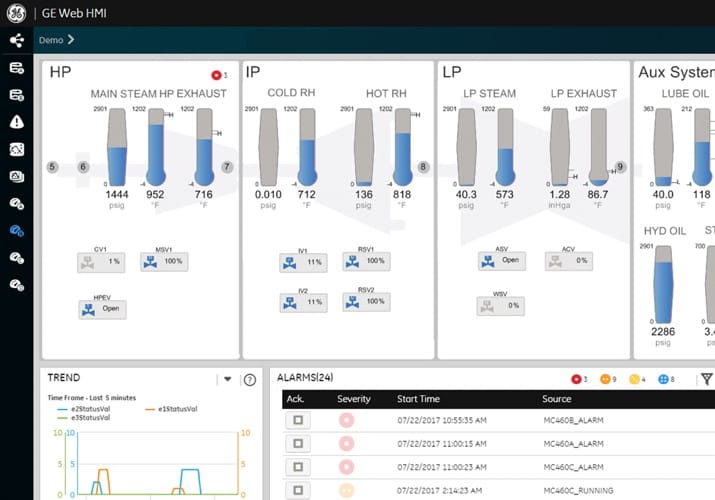Click the HP panel red alarm indicator
This screenshot has width=715, height=500.
(x=216, y=75)
